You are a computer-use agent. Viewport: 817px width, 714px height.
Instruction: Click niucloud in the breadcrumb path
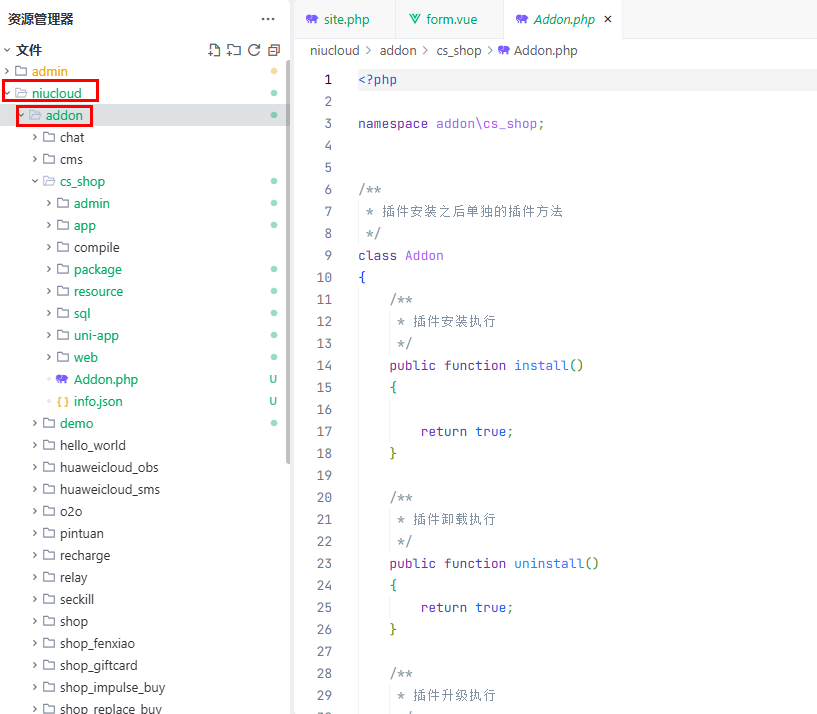tap(334, 50)
